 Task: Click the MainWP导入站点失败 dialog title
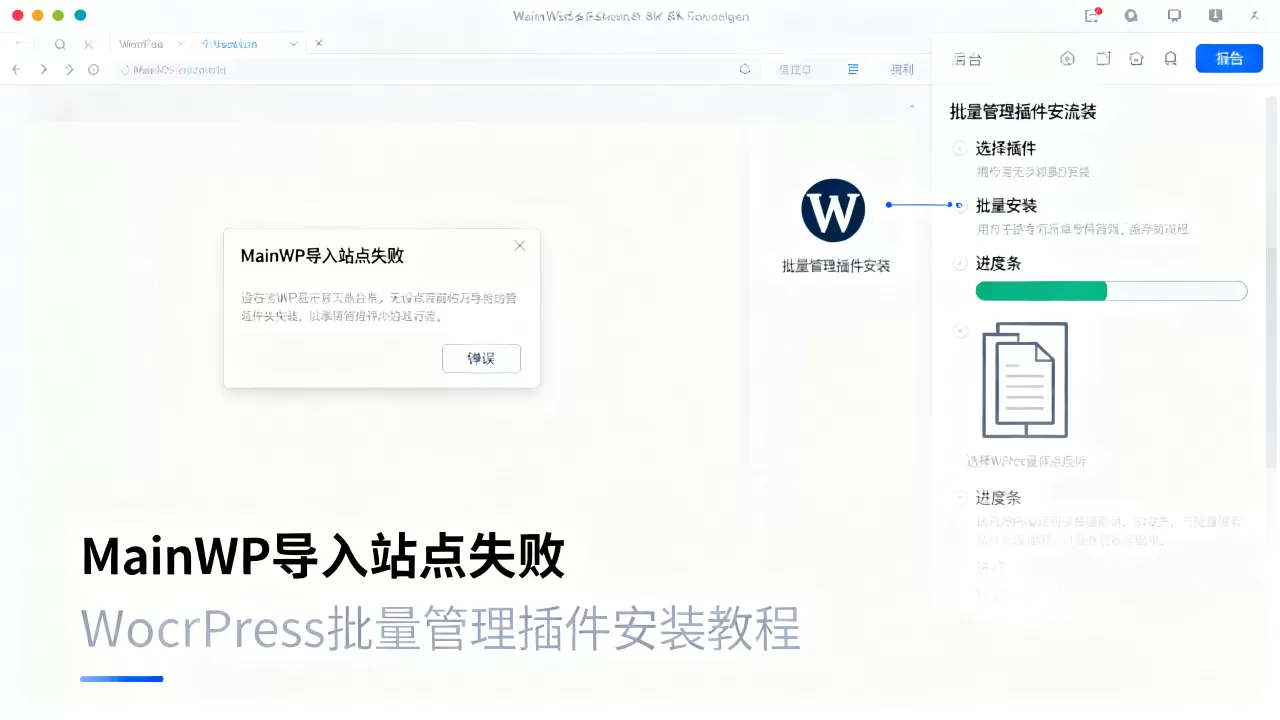click(322, 256)
